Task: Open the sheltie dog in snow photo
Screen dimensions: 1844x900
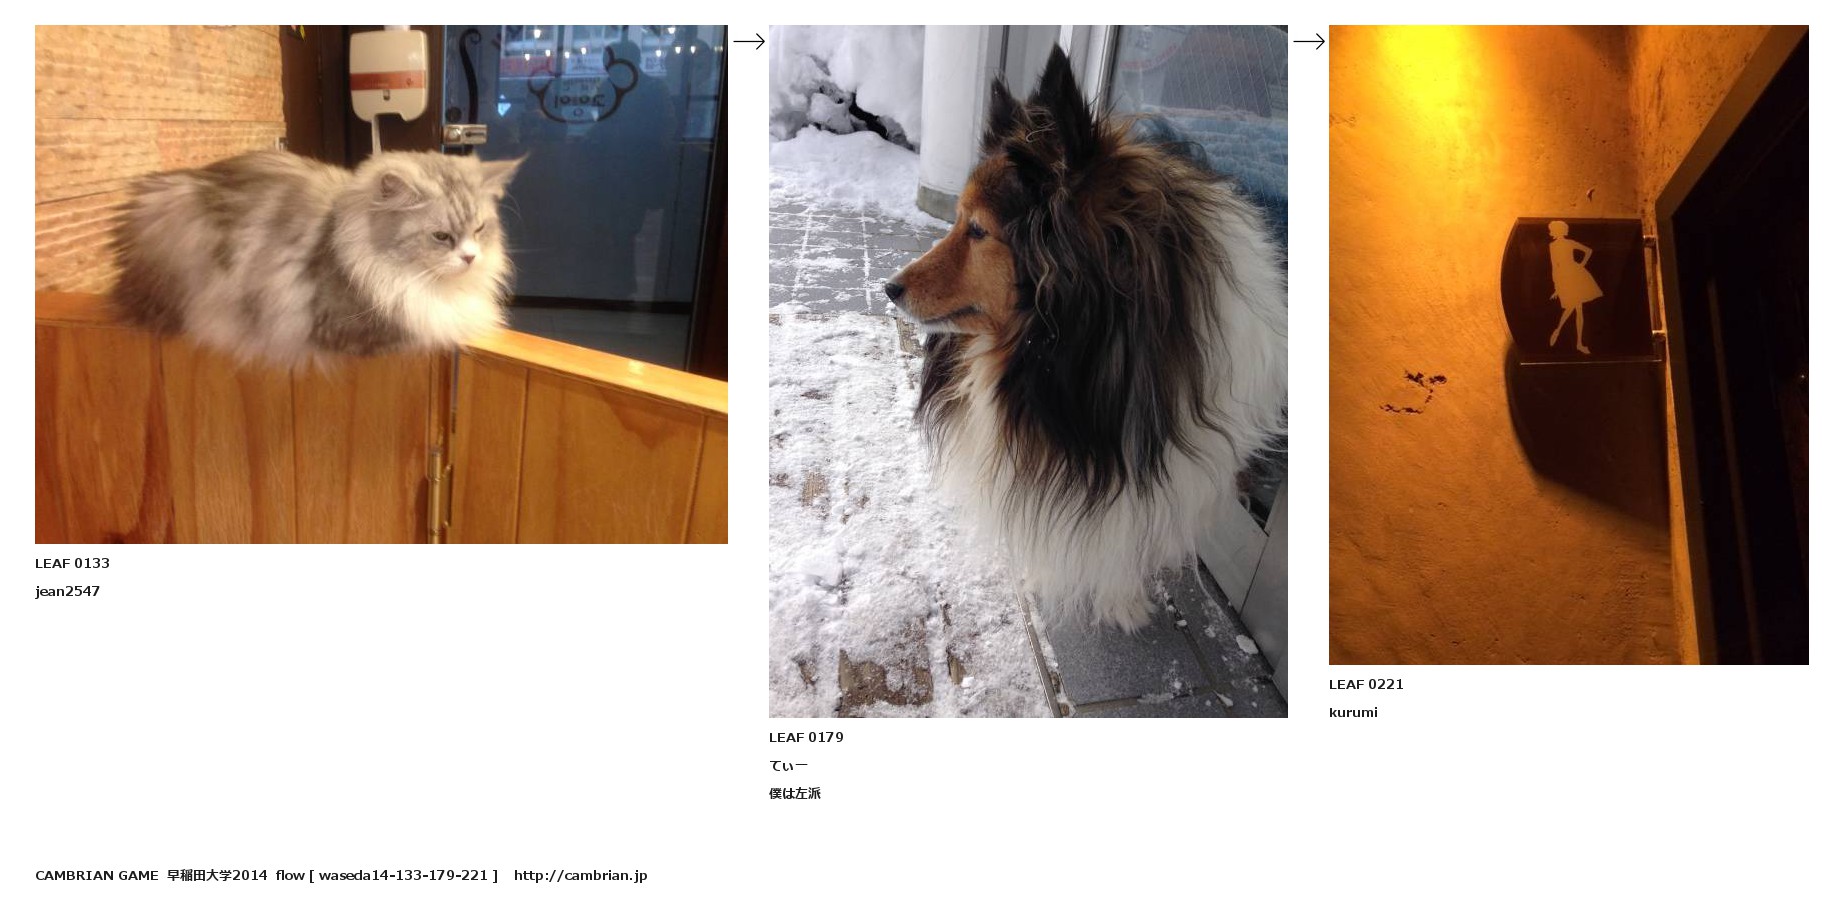Action: point(1028,371)
